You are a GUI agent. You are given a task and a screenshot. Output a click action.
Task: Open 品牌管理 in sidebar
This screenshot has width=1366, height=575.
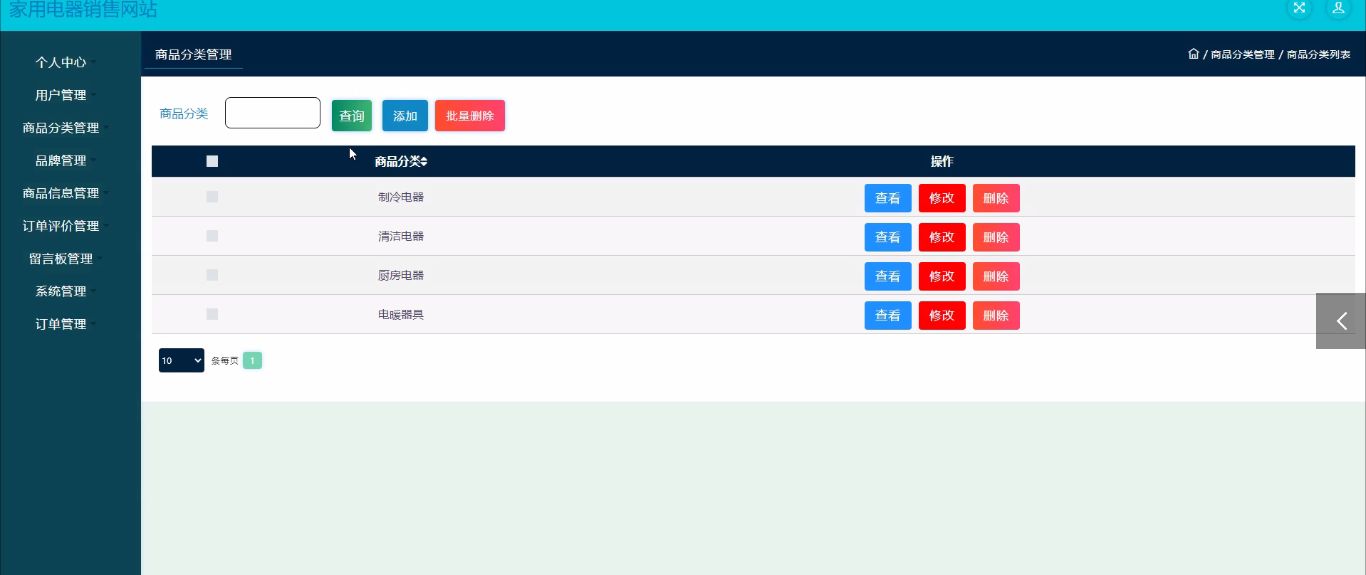(61, 160)
